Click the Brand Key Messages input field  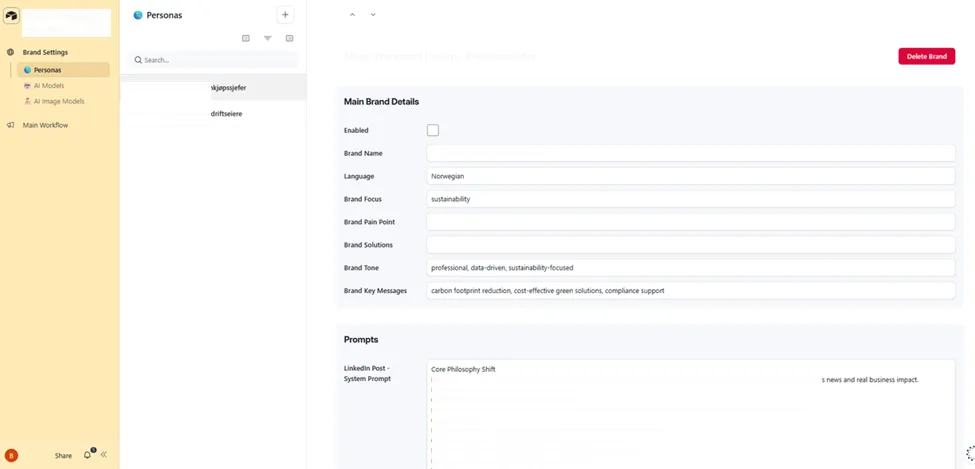point(691,290)
